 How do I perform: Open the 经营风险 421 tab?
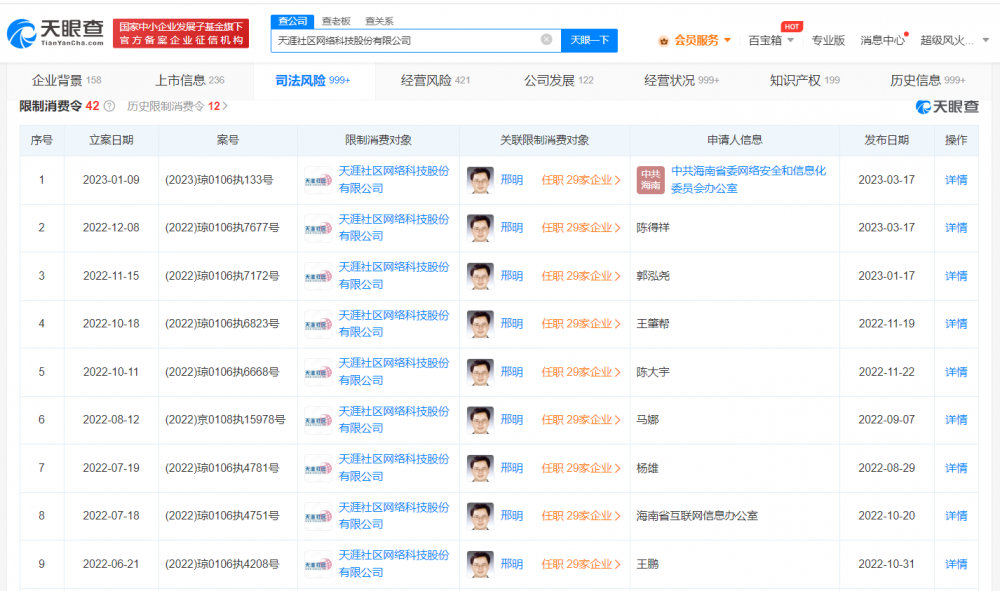436,80
